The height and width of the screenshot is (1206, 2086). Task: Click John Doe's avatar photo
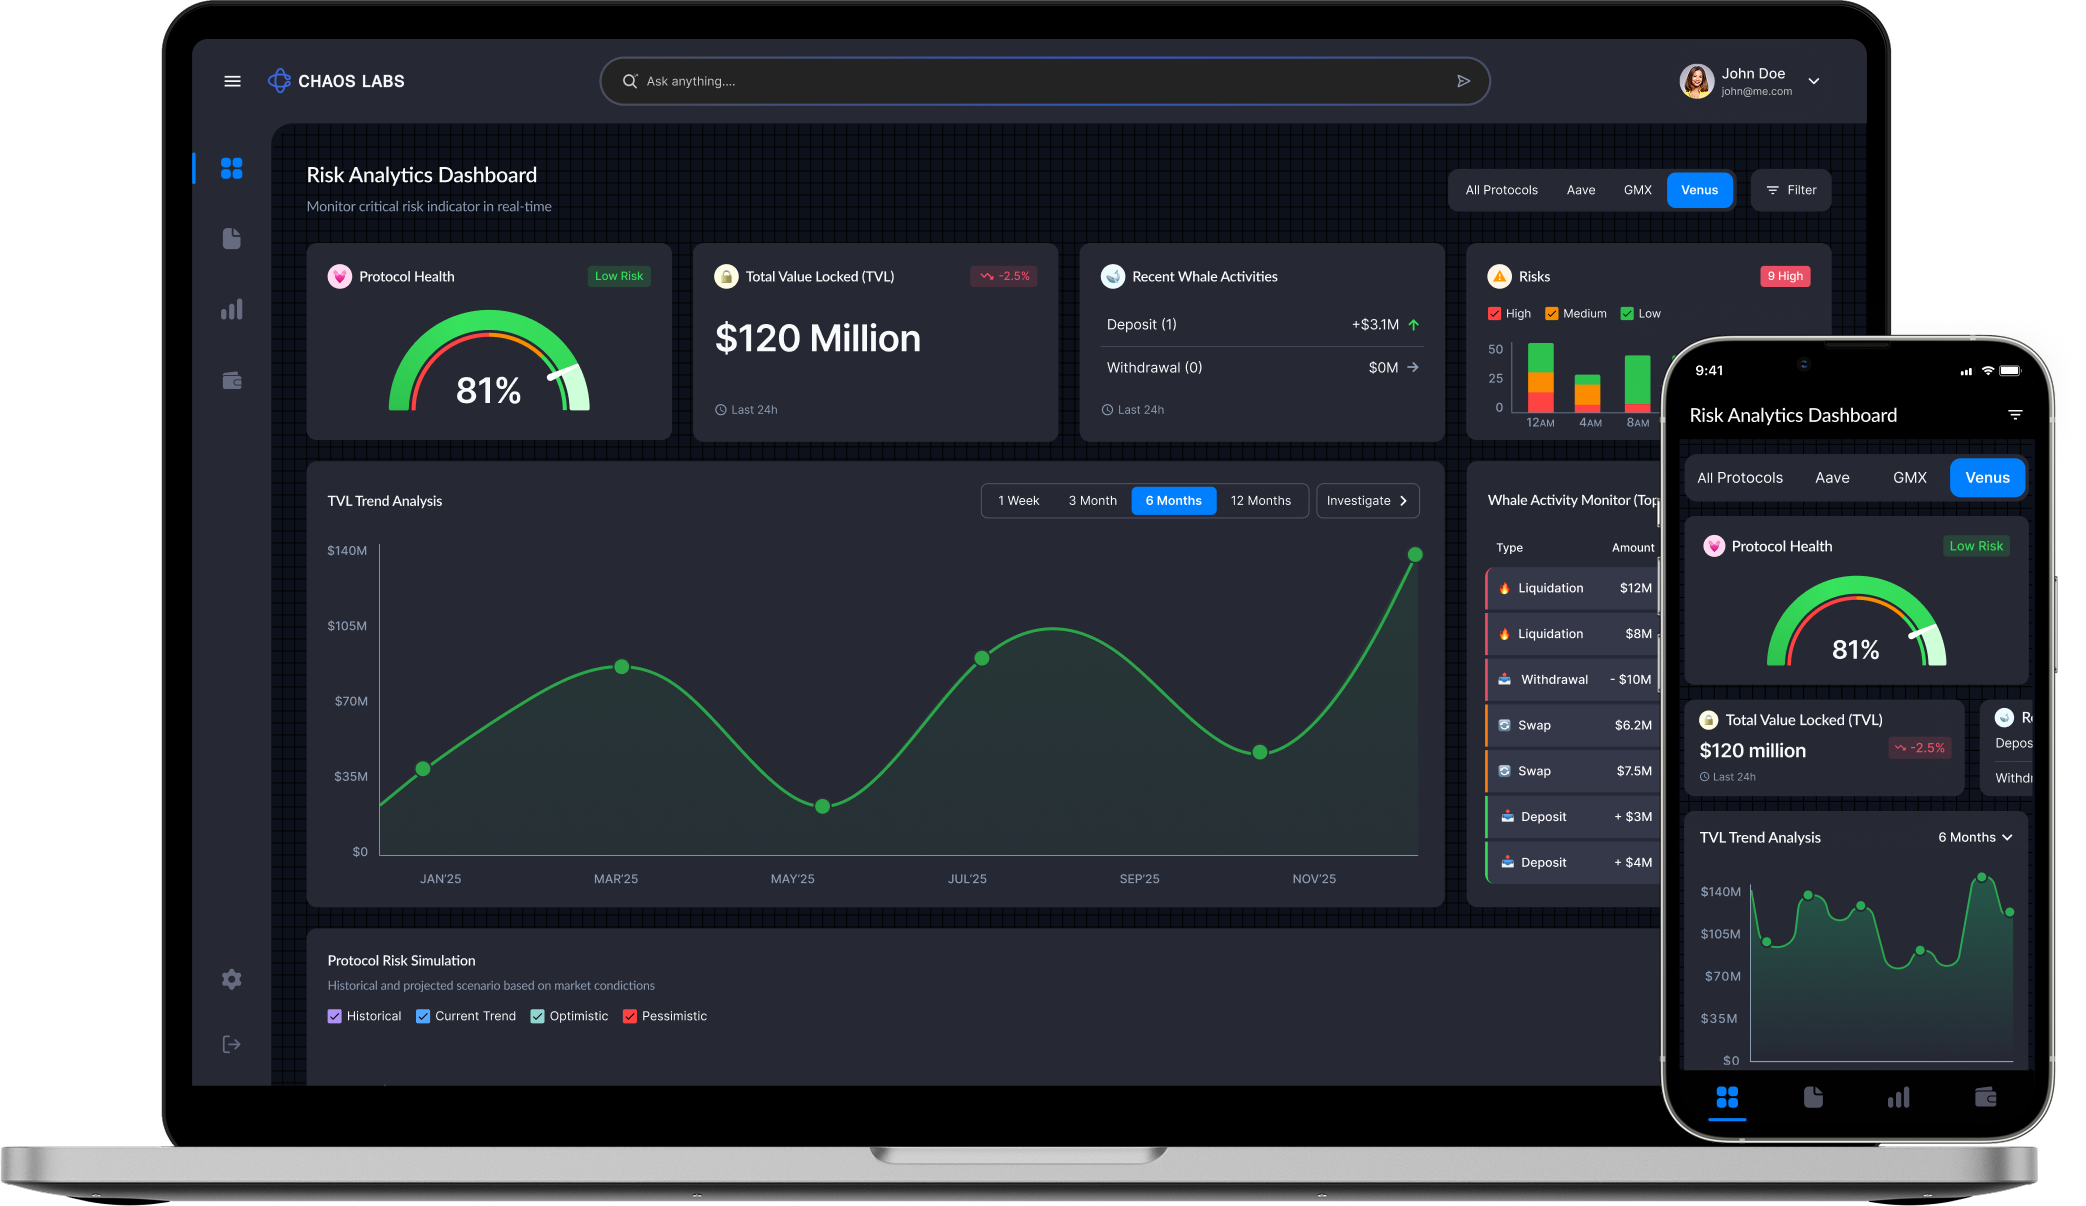[1697, 81]
